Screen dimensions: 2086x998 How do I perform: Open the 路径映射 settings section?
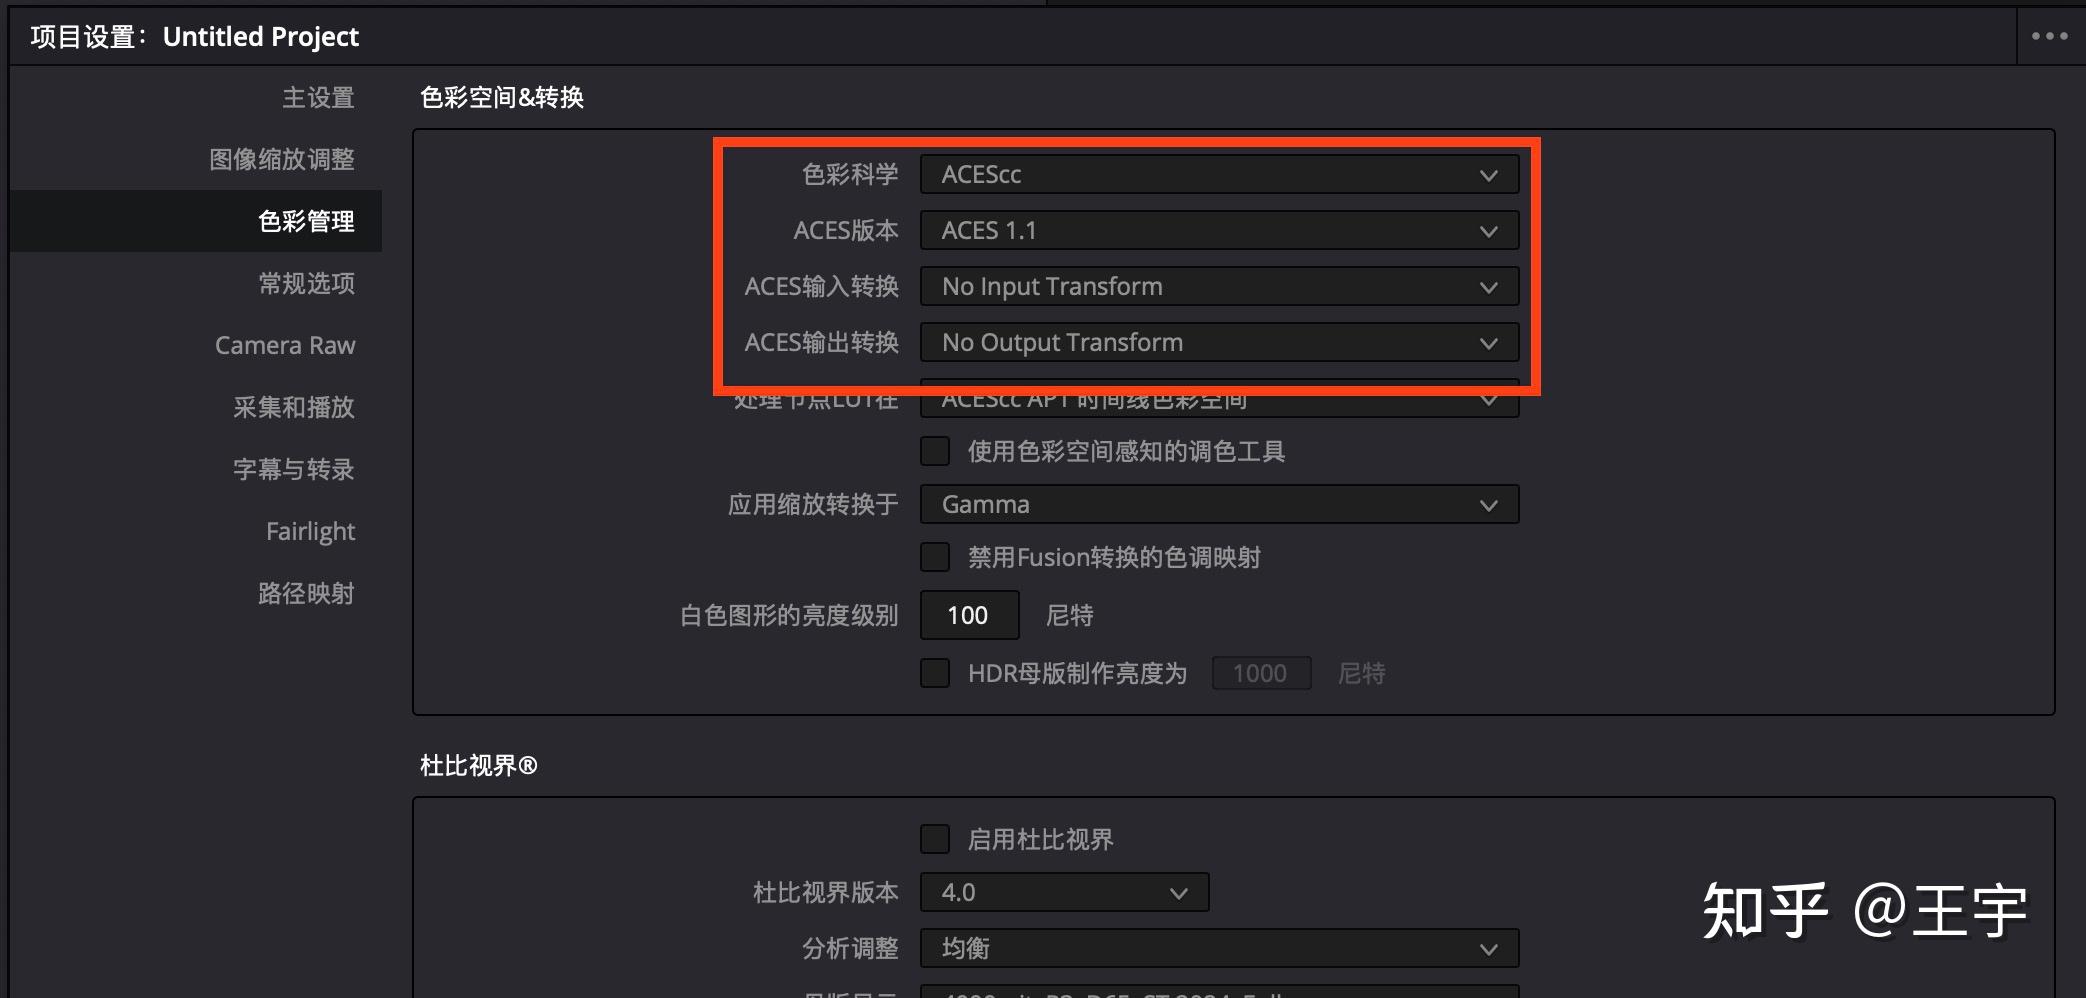pos(307,592)
